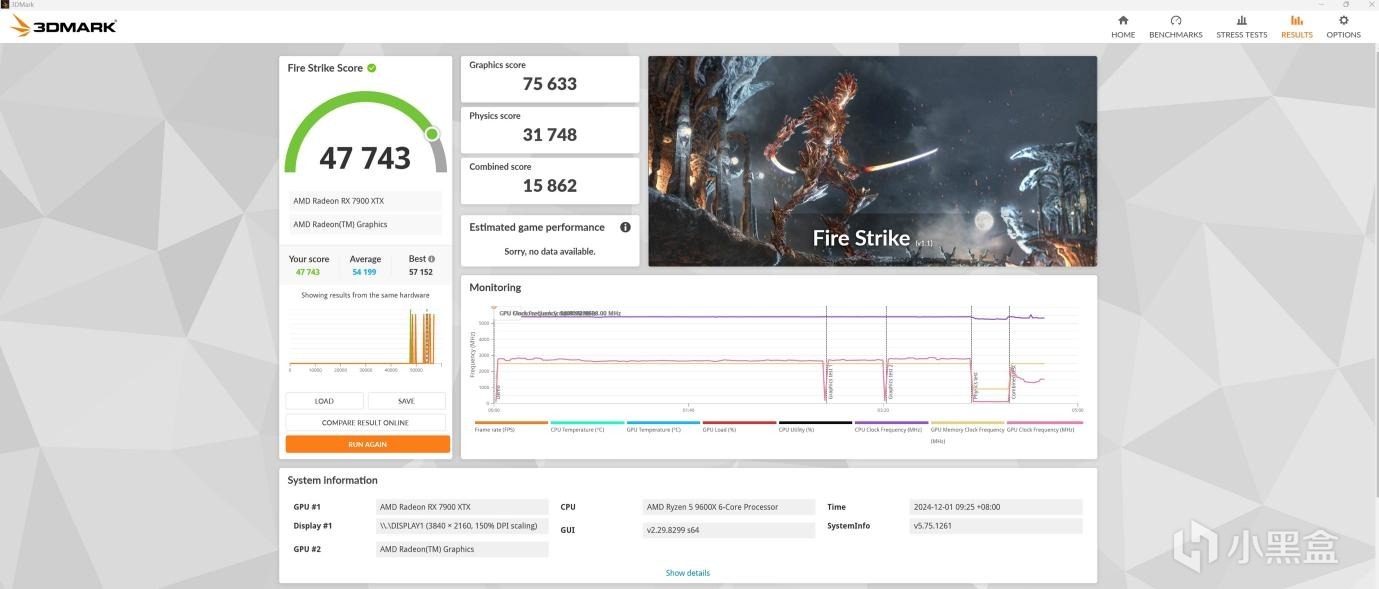Viewport: 1379px width, 589px height.
Task: Click the main score 47 743
Action: [x=365, y=158]
